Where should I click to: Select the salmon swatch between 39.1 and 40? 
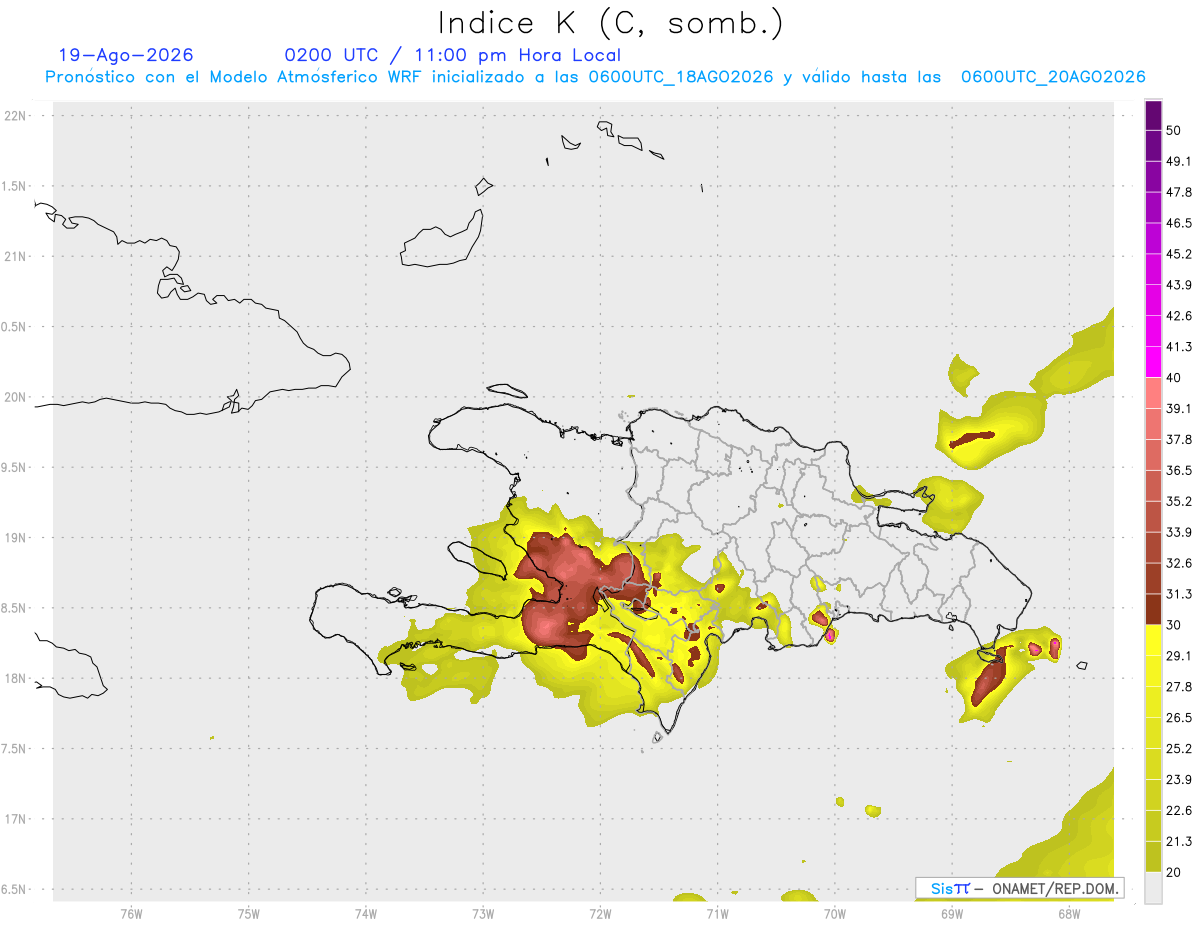pyautogui.click(x=1154, y=393)
